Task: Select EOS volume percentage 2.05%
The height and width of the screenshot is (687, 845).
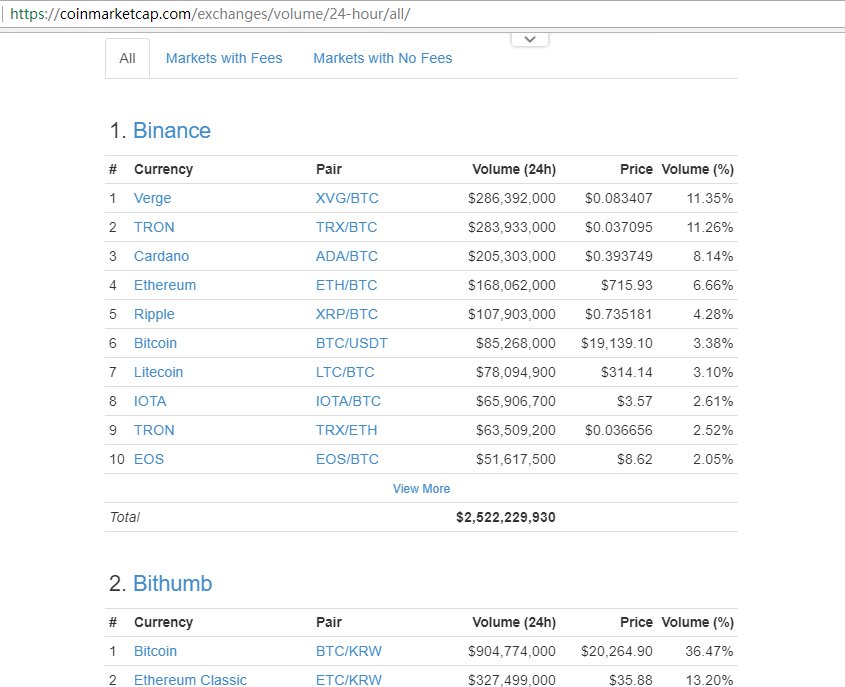Action: [713, 460]
